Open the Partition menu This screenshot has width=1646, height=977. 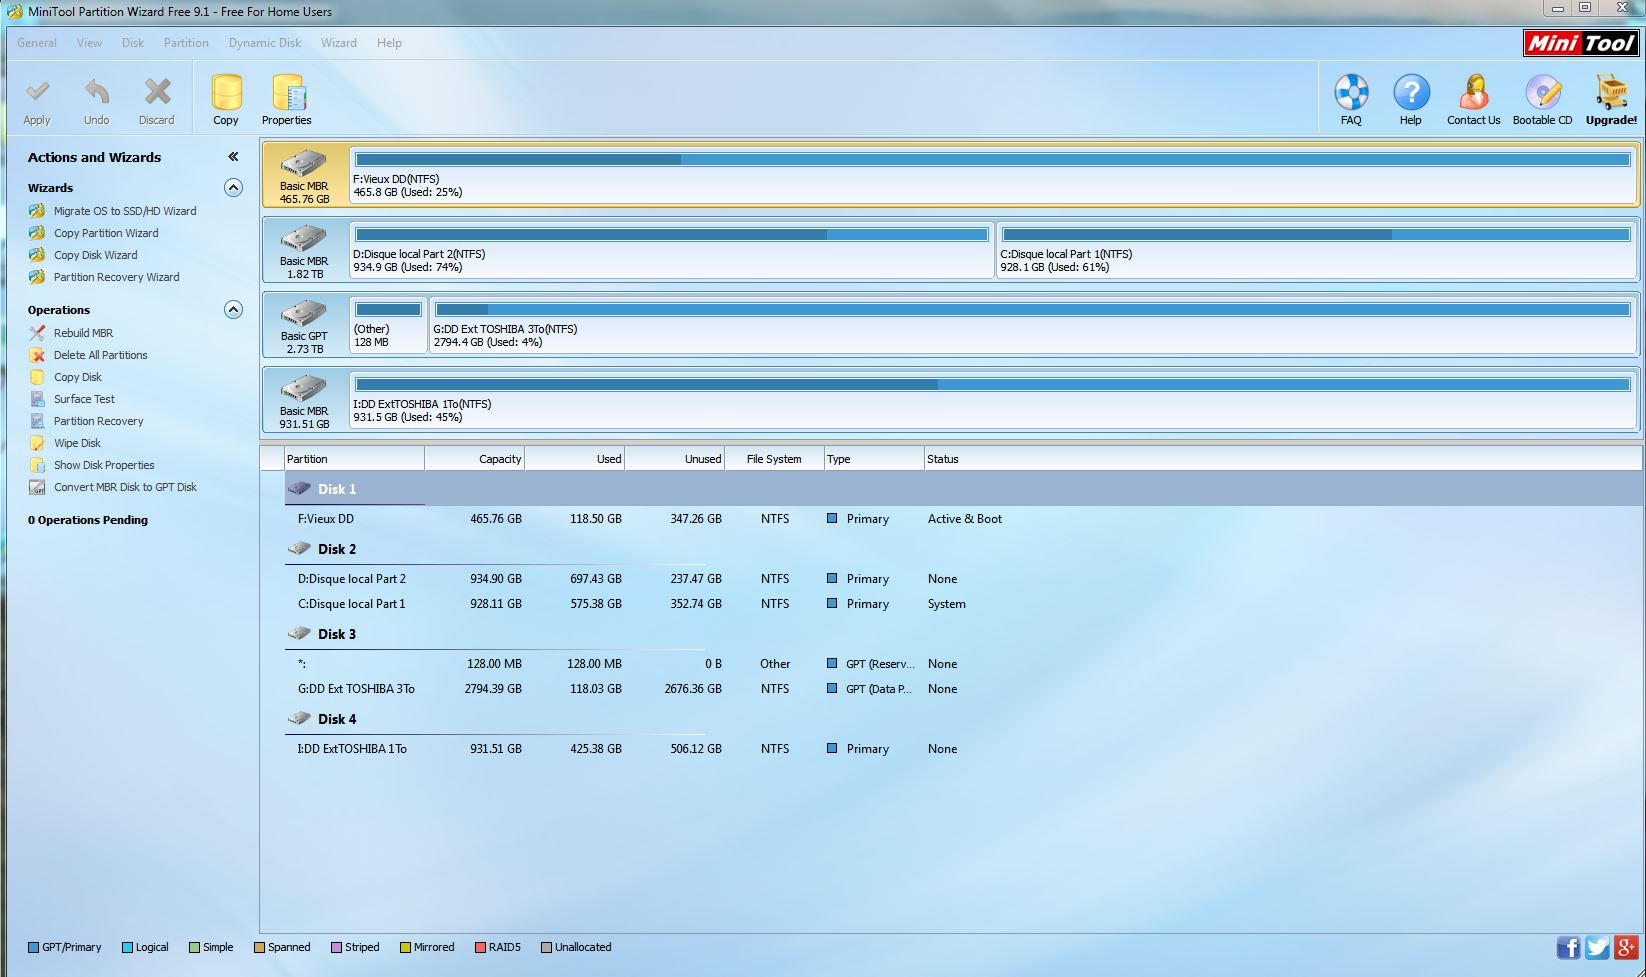coord(186,43)
